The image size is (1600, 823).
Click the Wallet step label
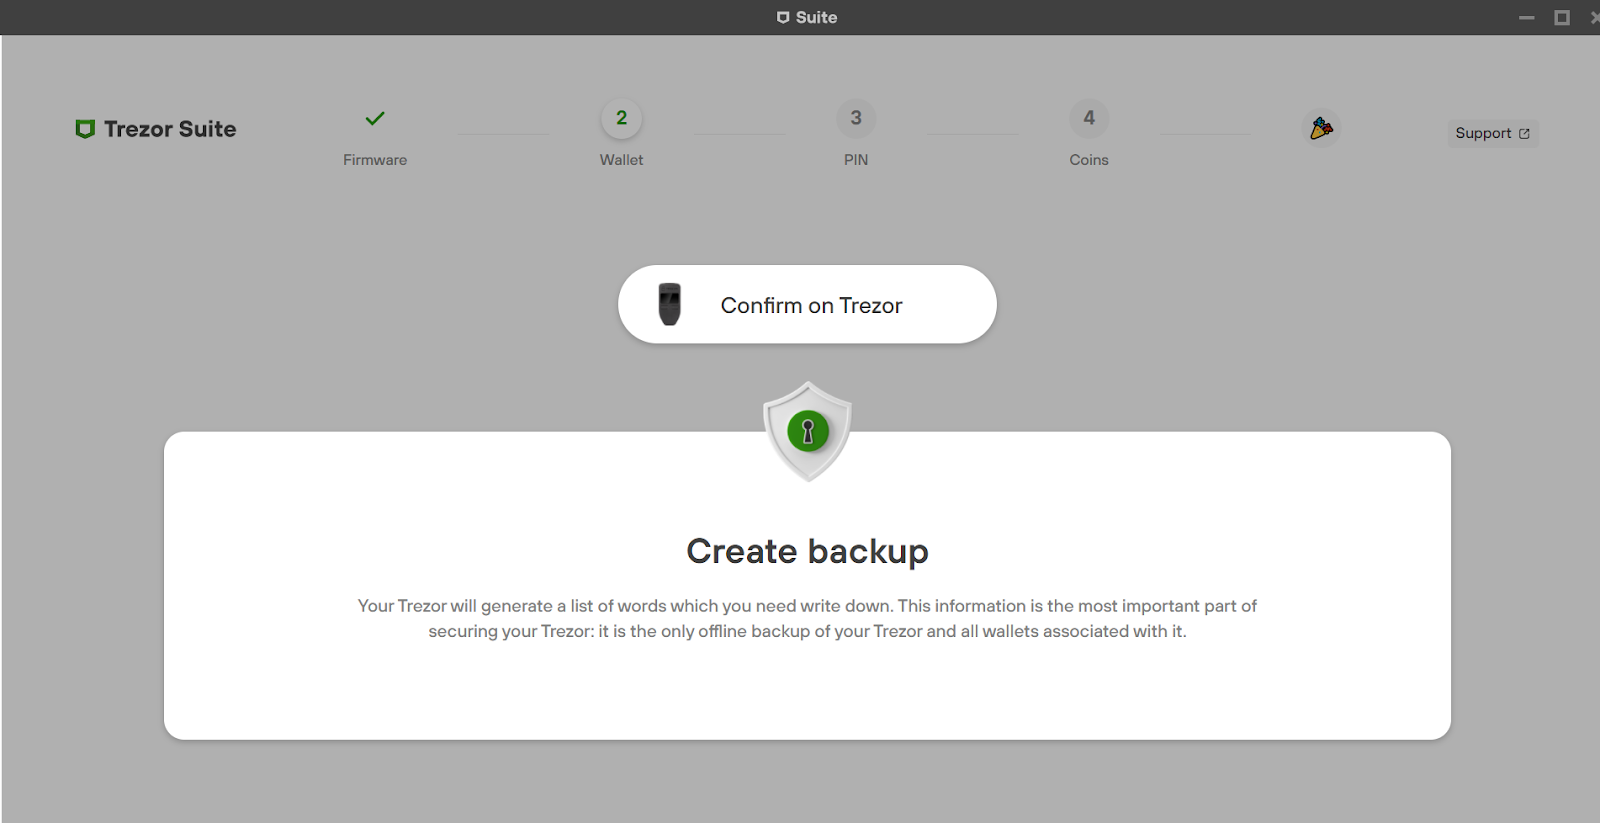click(621, 160)
